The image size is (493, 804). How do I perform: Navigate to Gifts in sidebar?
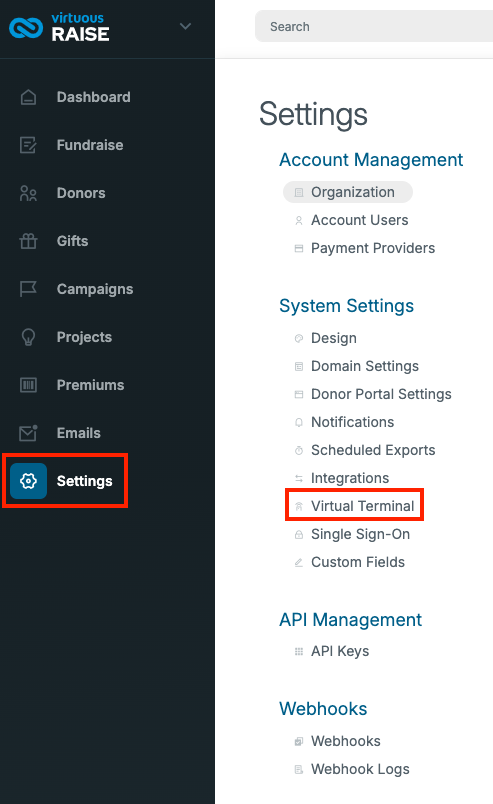pyautogui.click(x=72, y=241)
